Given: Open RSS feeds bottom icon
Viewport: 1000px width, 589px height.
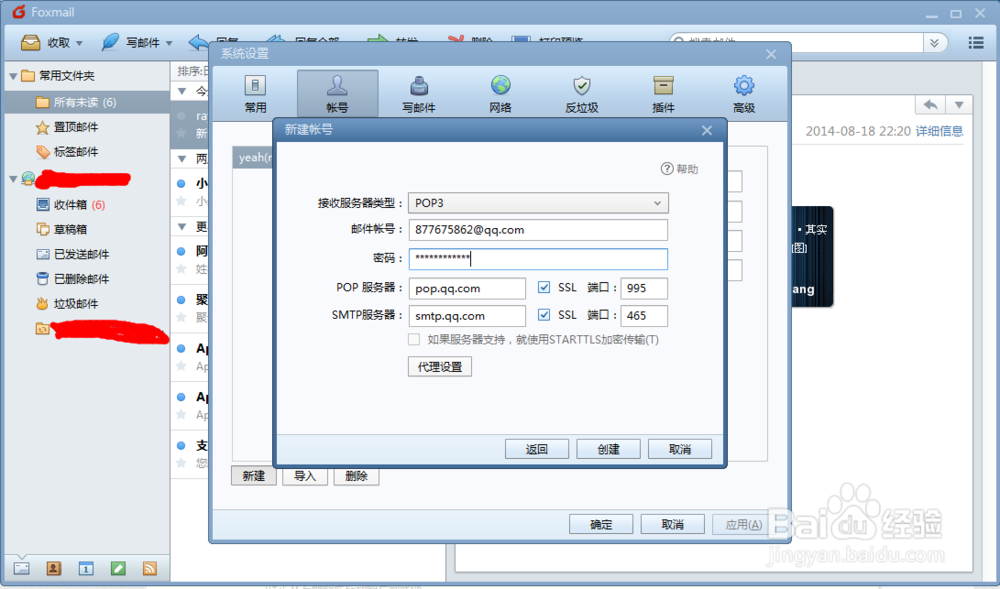Looking at the screenshot, I should (150, 568).
